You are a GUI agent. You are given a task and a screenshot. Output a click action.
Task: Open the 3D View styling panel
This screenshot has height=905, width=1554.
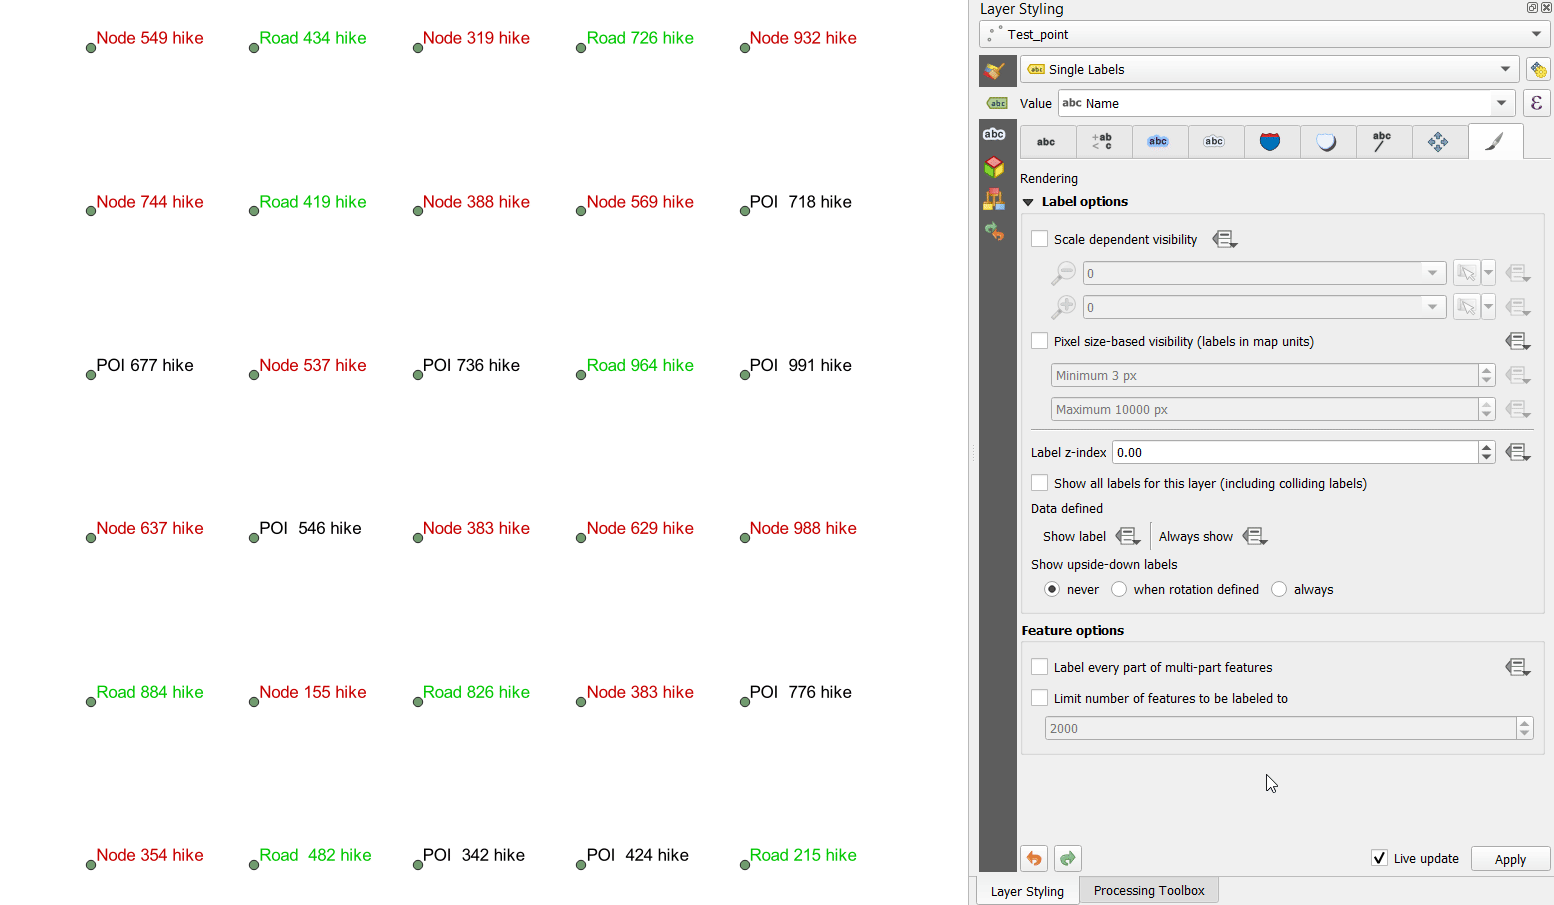(996, 166)
